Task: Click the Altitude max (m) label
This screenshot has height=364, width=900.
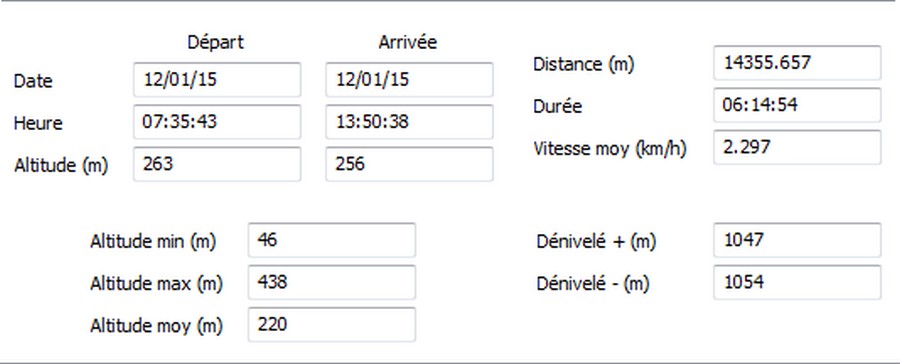Action: point(156,284)
